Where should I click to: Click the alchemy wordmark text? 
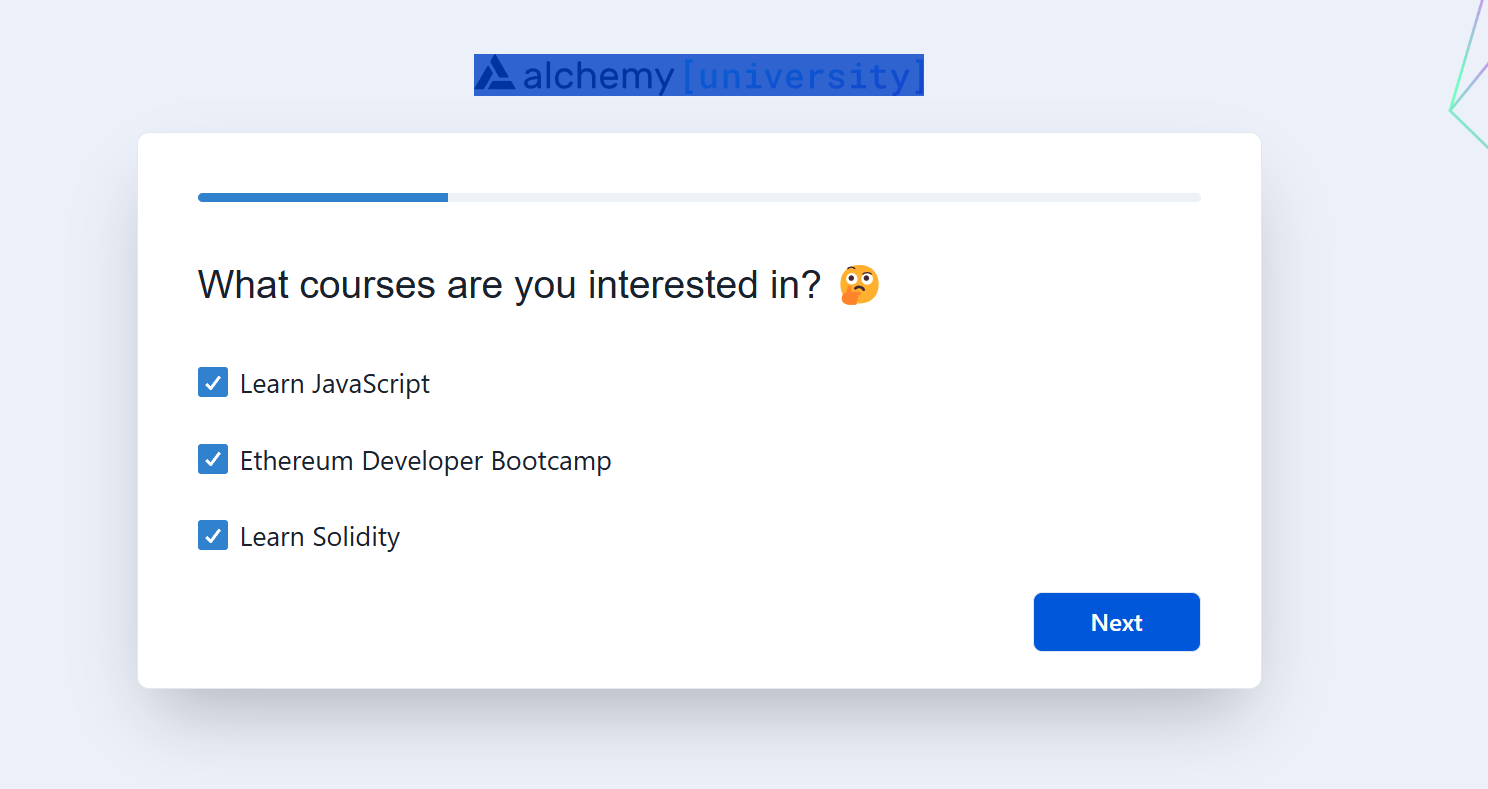click(598, 76)
